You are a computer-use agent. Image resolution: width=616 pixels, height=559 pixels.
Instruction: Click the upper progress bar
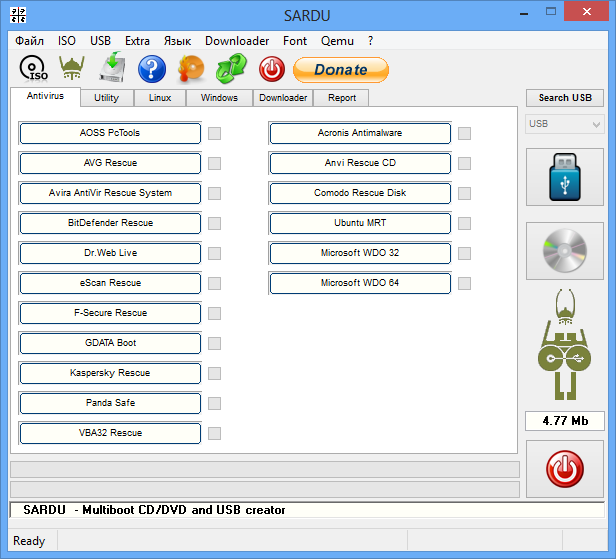coord(265,469)
